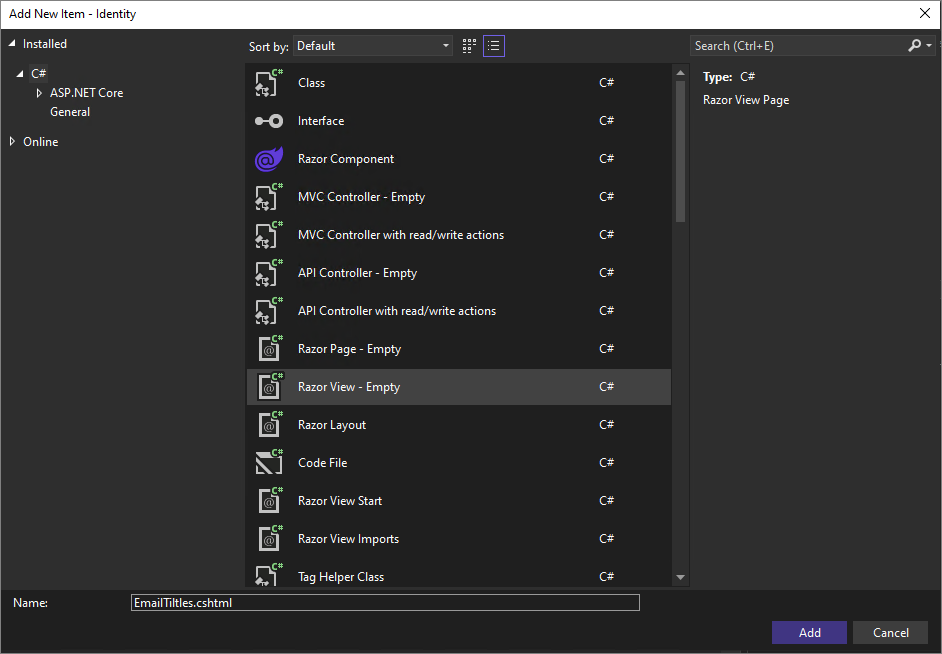Click the Razor Layout icon

coord(269,425)
